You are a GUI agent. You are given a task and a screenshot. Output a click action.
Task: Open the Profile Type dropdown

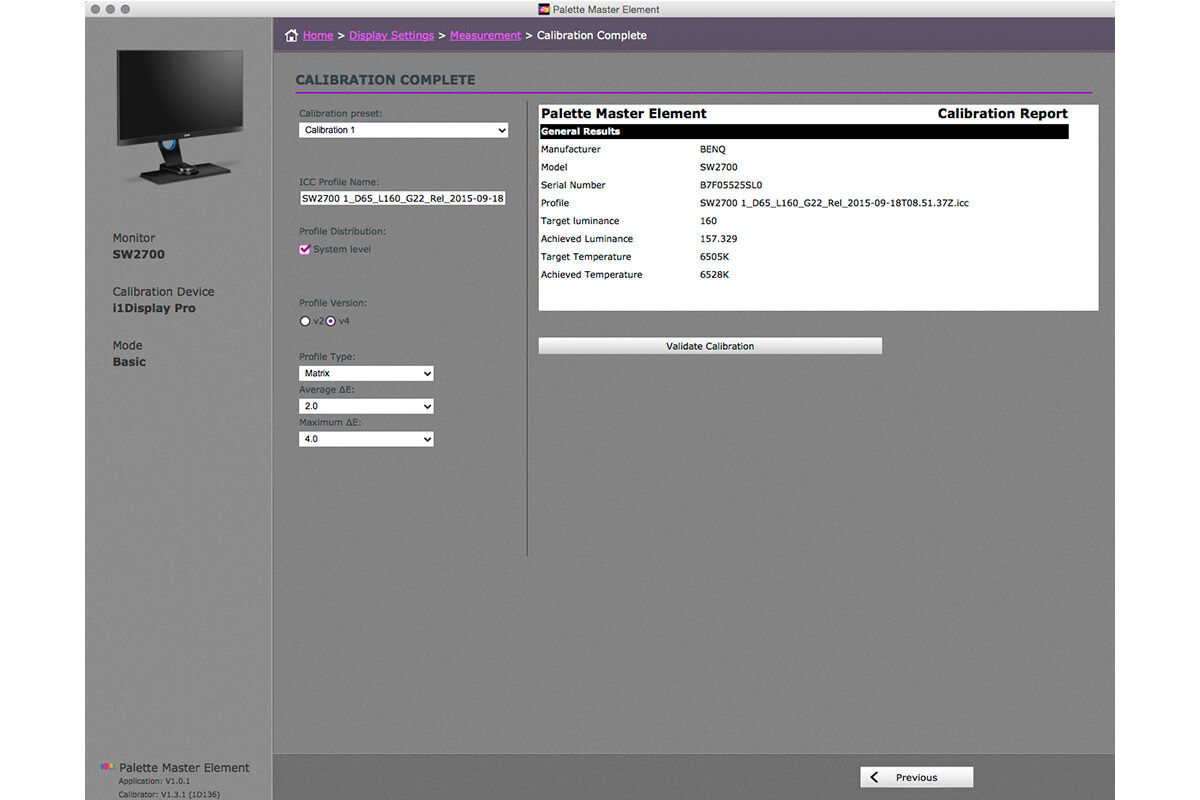[366, 373]
